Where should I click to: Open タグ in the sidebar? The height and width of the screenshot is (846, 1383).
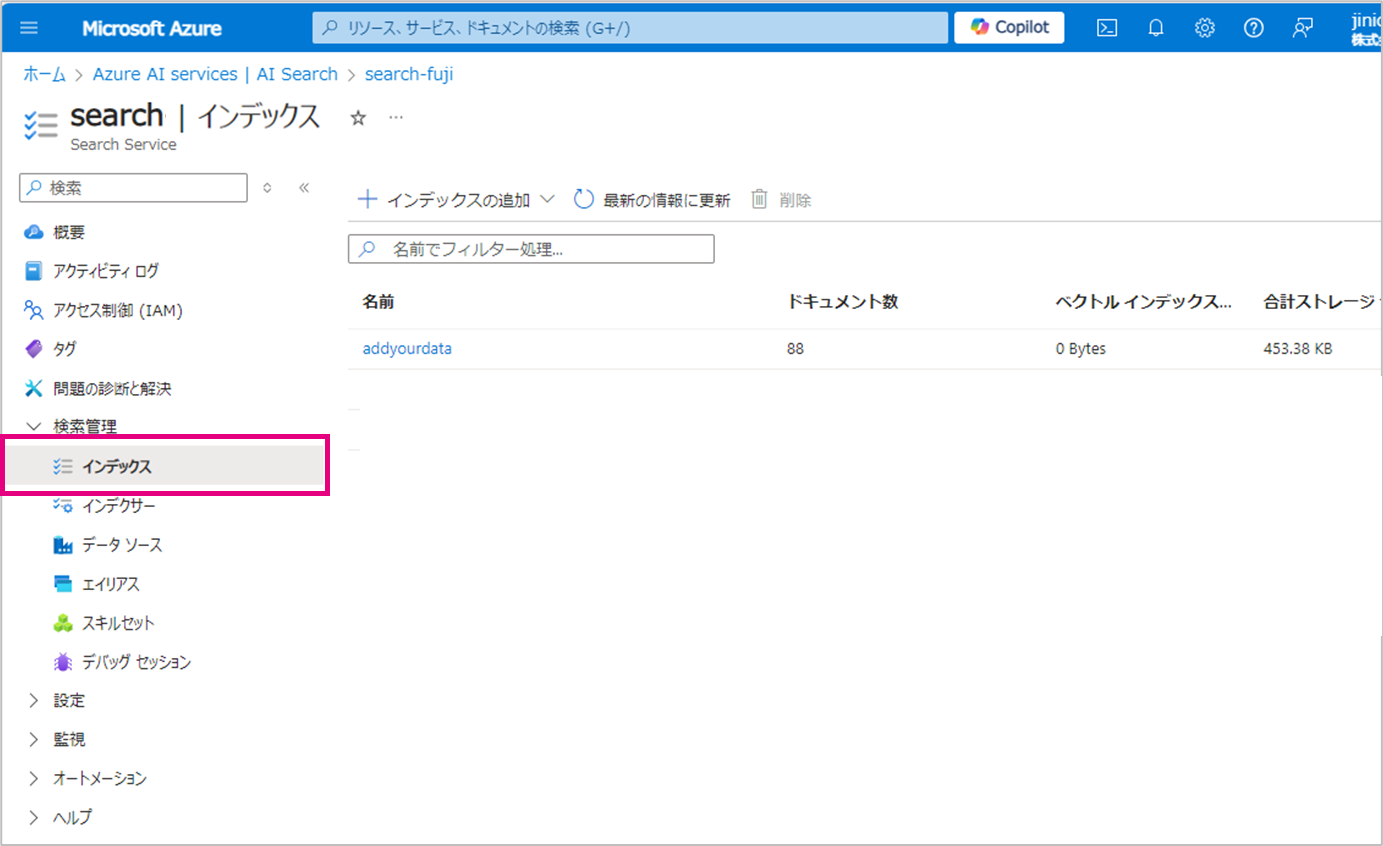(50, 349)
